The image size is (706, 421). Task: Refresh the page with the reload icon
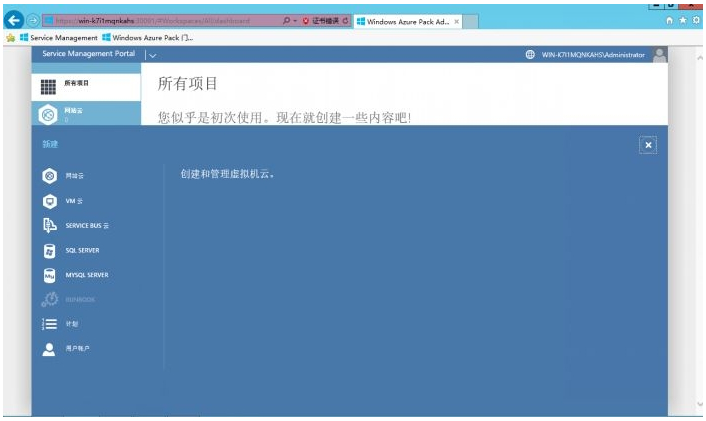coord(345,21)
